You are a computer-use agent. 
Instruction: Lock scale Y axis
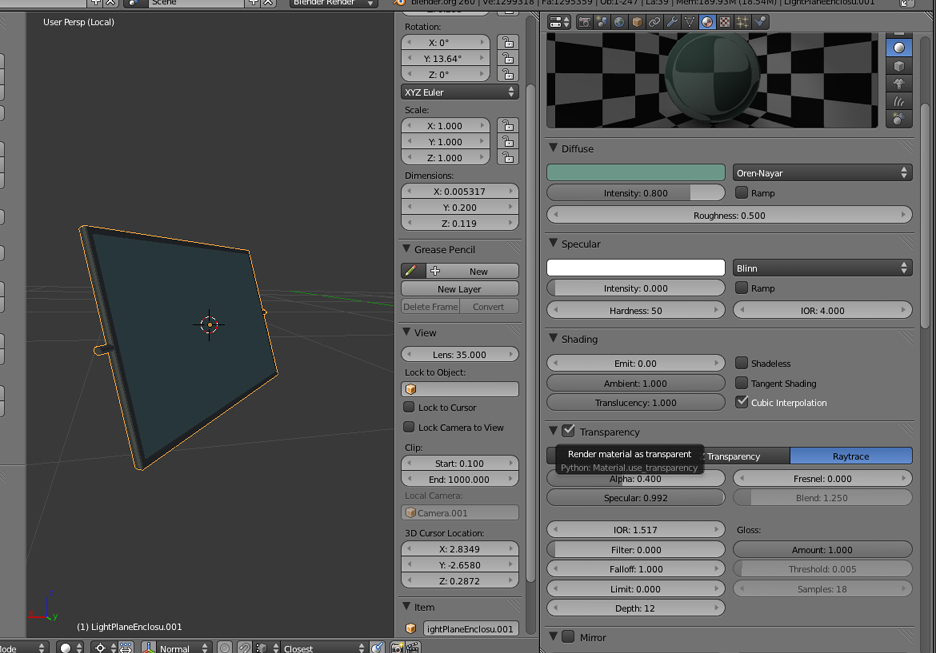[507, 141]
